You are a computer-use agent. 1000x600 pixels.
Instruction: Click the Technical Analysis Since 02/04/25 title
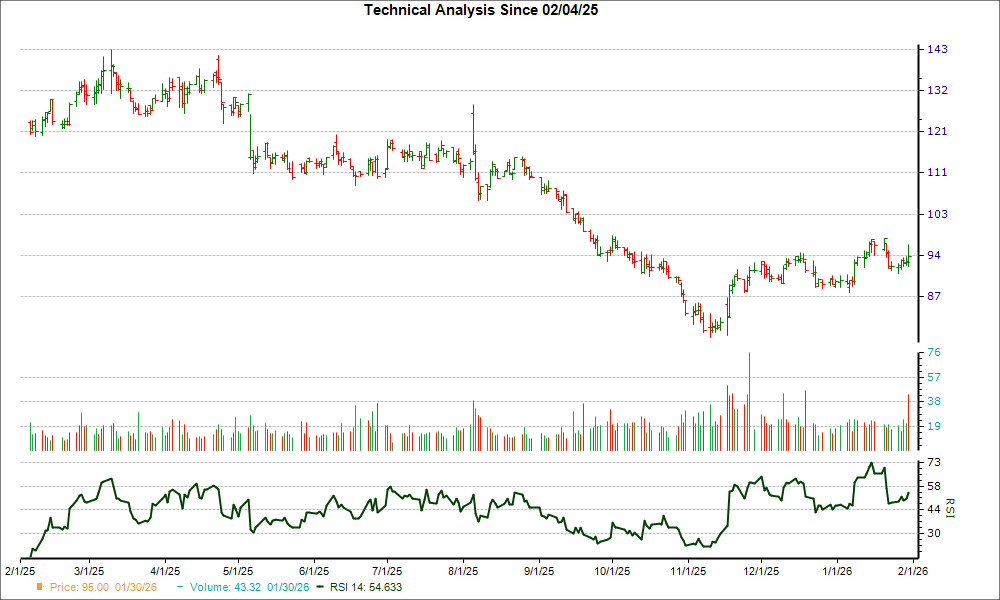point(482,10)
